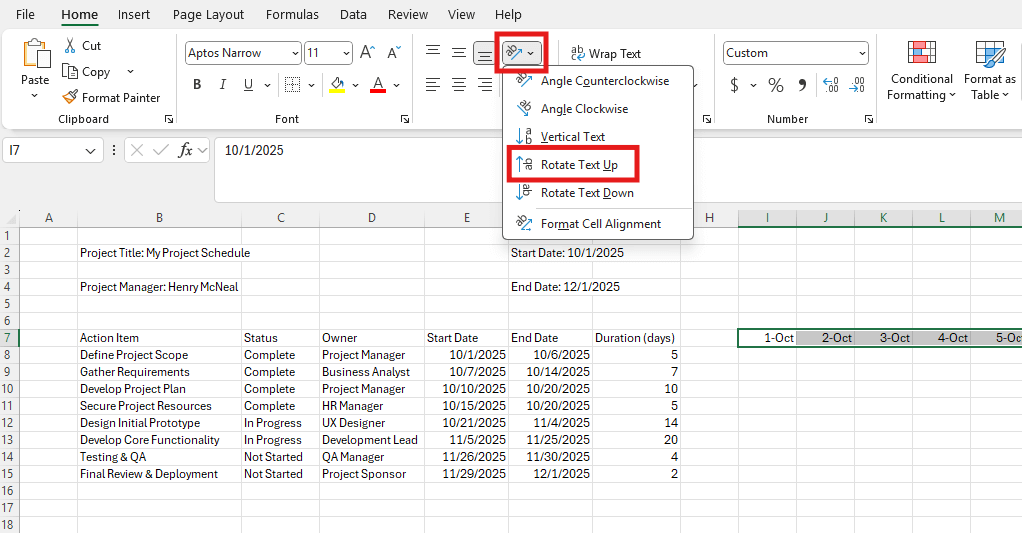Click the Increase Font Size icon
The height and width of the screenshot is (533, 1022).
[x=367, y=53]
